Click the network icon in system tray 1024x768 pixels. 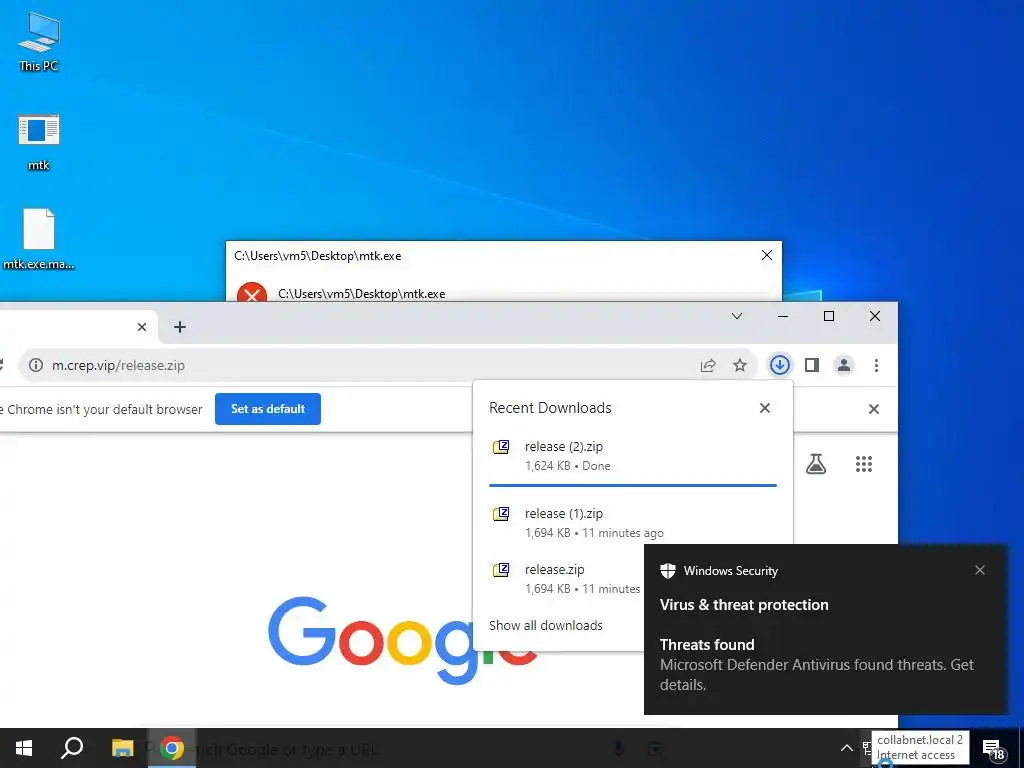[x=866, y=748]
